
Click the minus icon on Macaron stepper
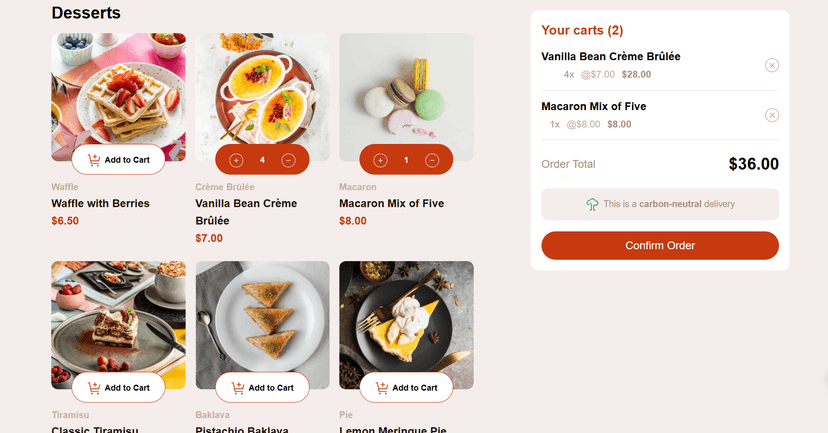(x=432, y=160)
